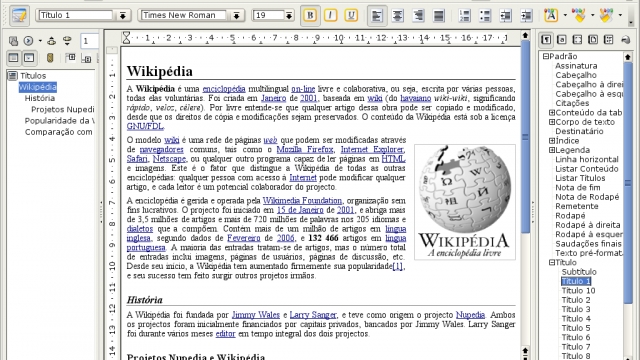Show page styles in the styles panel
The width and height of the screenshot is (640, 360).
tap(593, 40)
